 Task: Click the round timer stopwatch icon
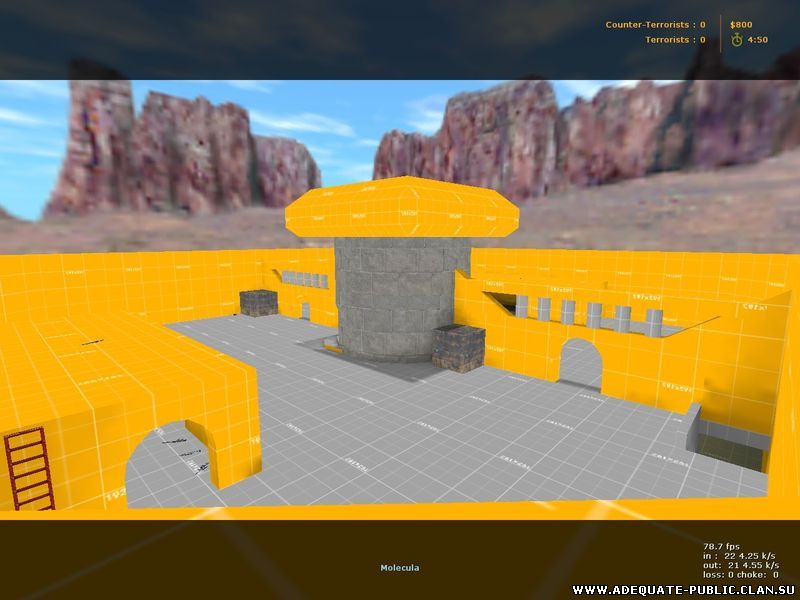(736, 40)
